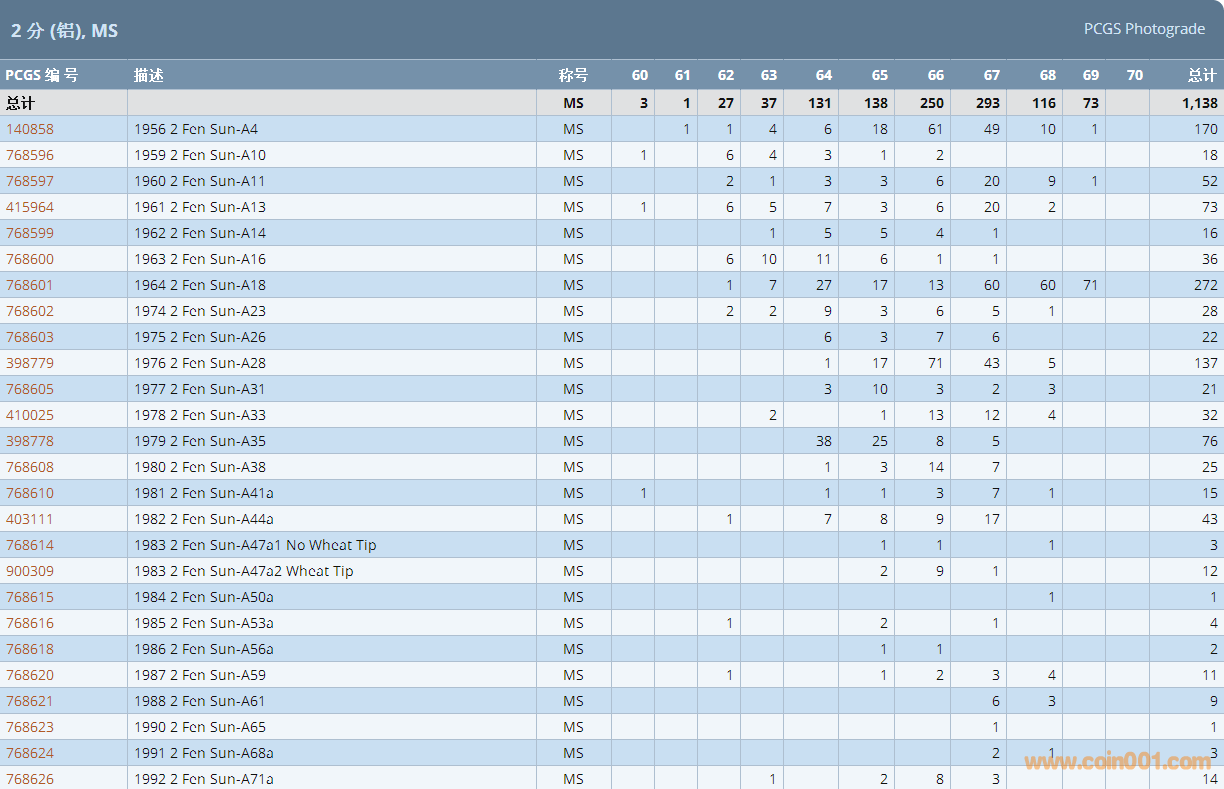
Task: Open PCGS number 900309 Wheat Tip entry
Action: [x=30, y=571]
